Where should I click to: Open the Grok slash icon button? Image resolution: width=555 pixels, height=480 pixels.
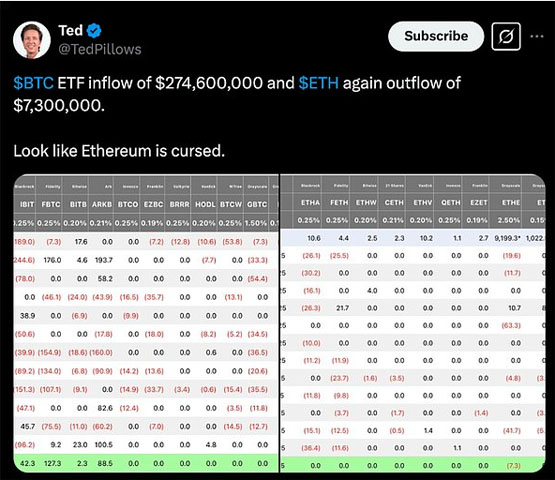click(506, 36)
